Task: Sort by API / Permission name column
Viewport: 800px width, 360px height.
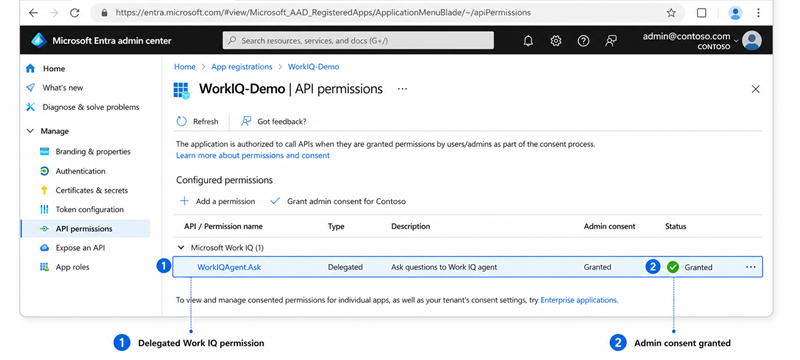Action: pyautogui.click(x=223, y=226)
